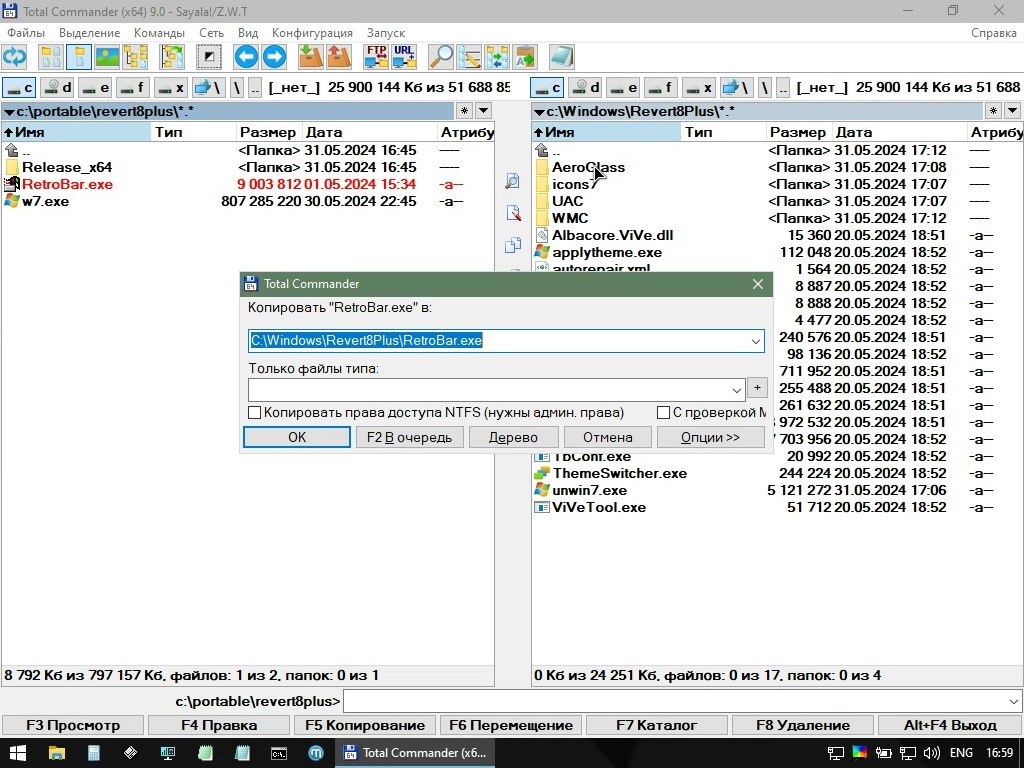Open left panel favorites asterisk button
The height and width of the screenshot is (768, 1024).
tap(464, 111)
